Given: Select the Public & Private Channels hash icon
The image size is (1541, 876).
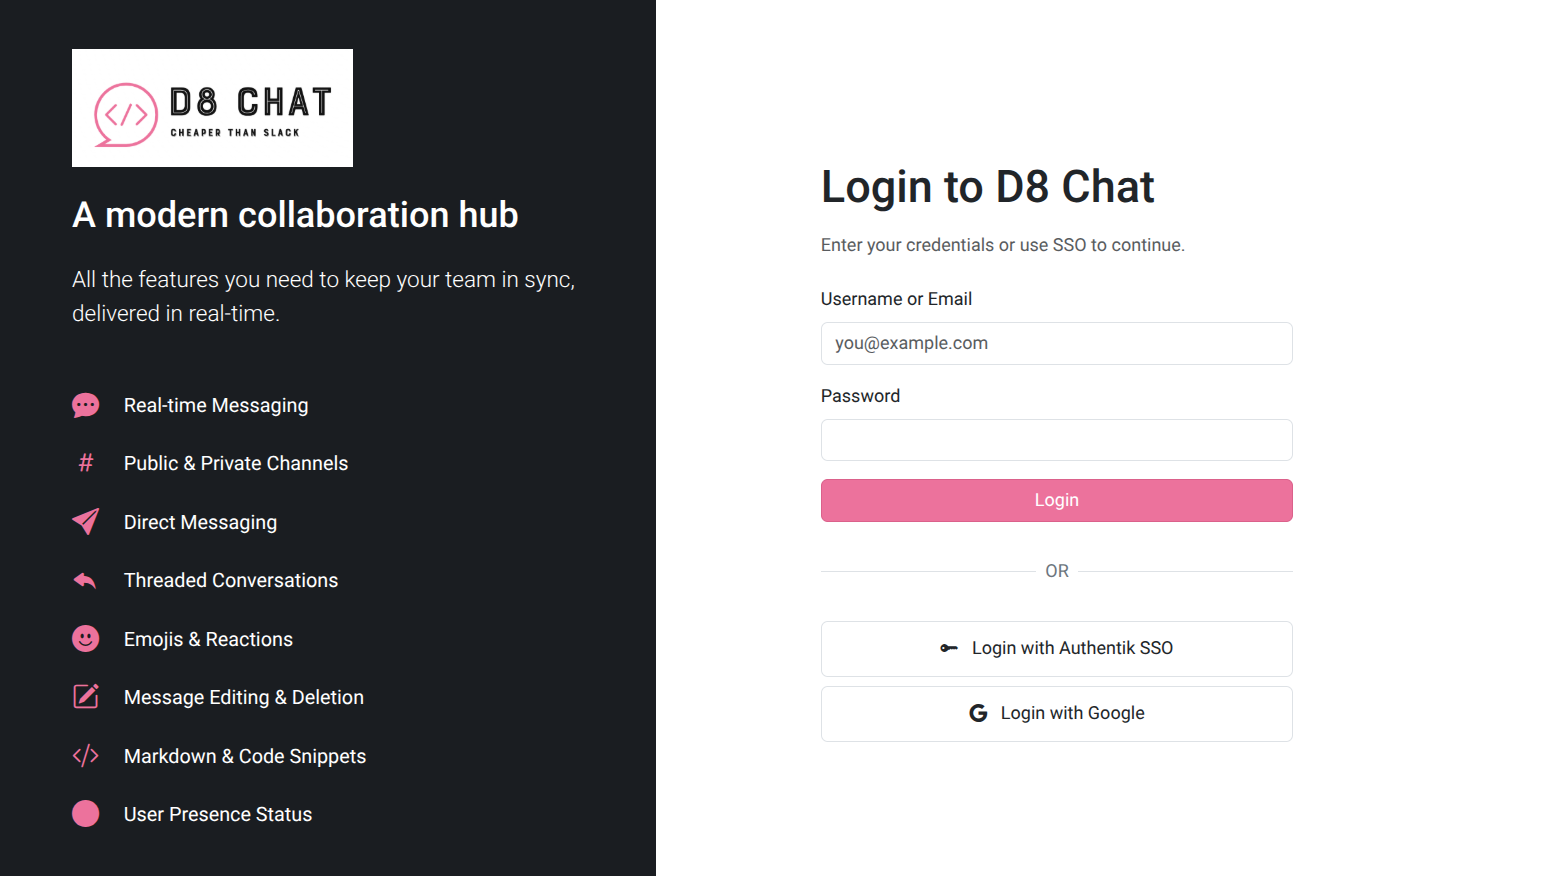Looking at the screenshot, I should pos(86,463).
